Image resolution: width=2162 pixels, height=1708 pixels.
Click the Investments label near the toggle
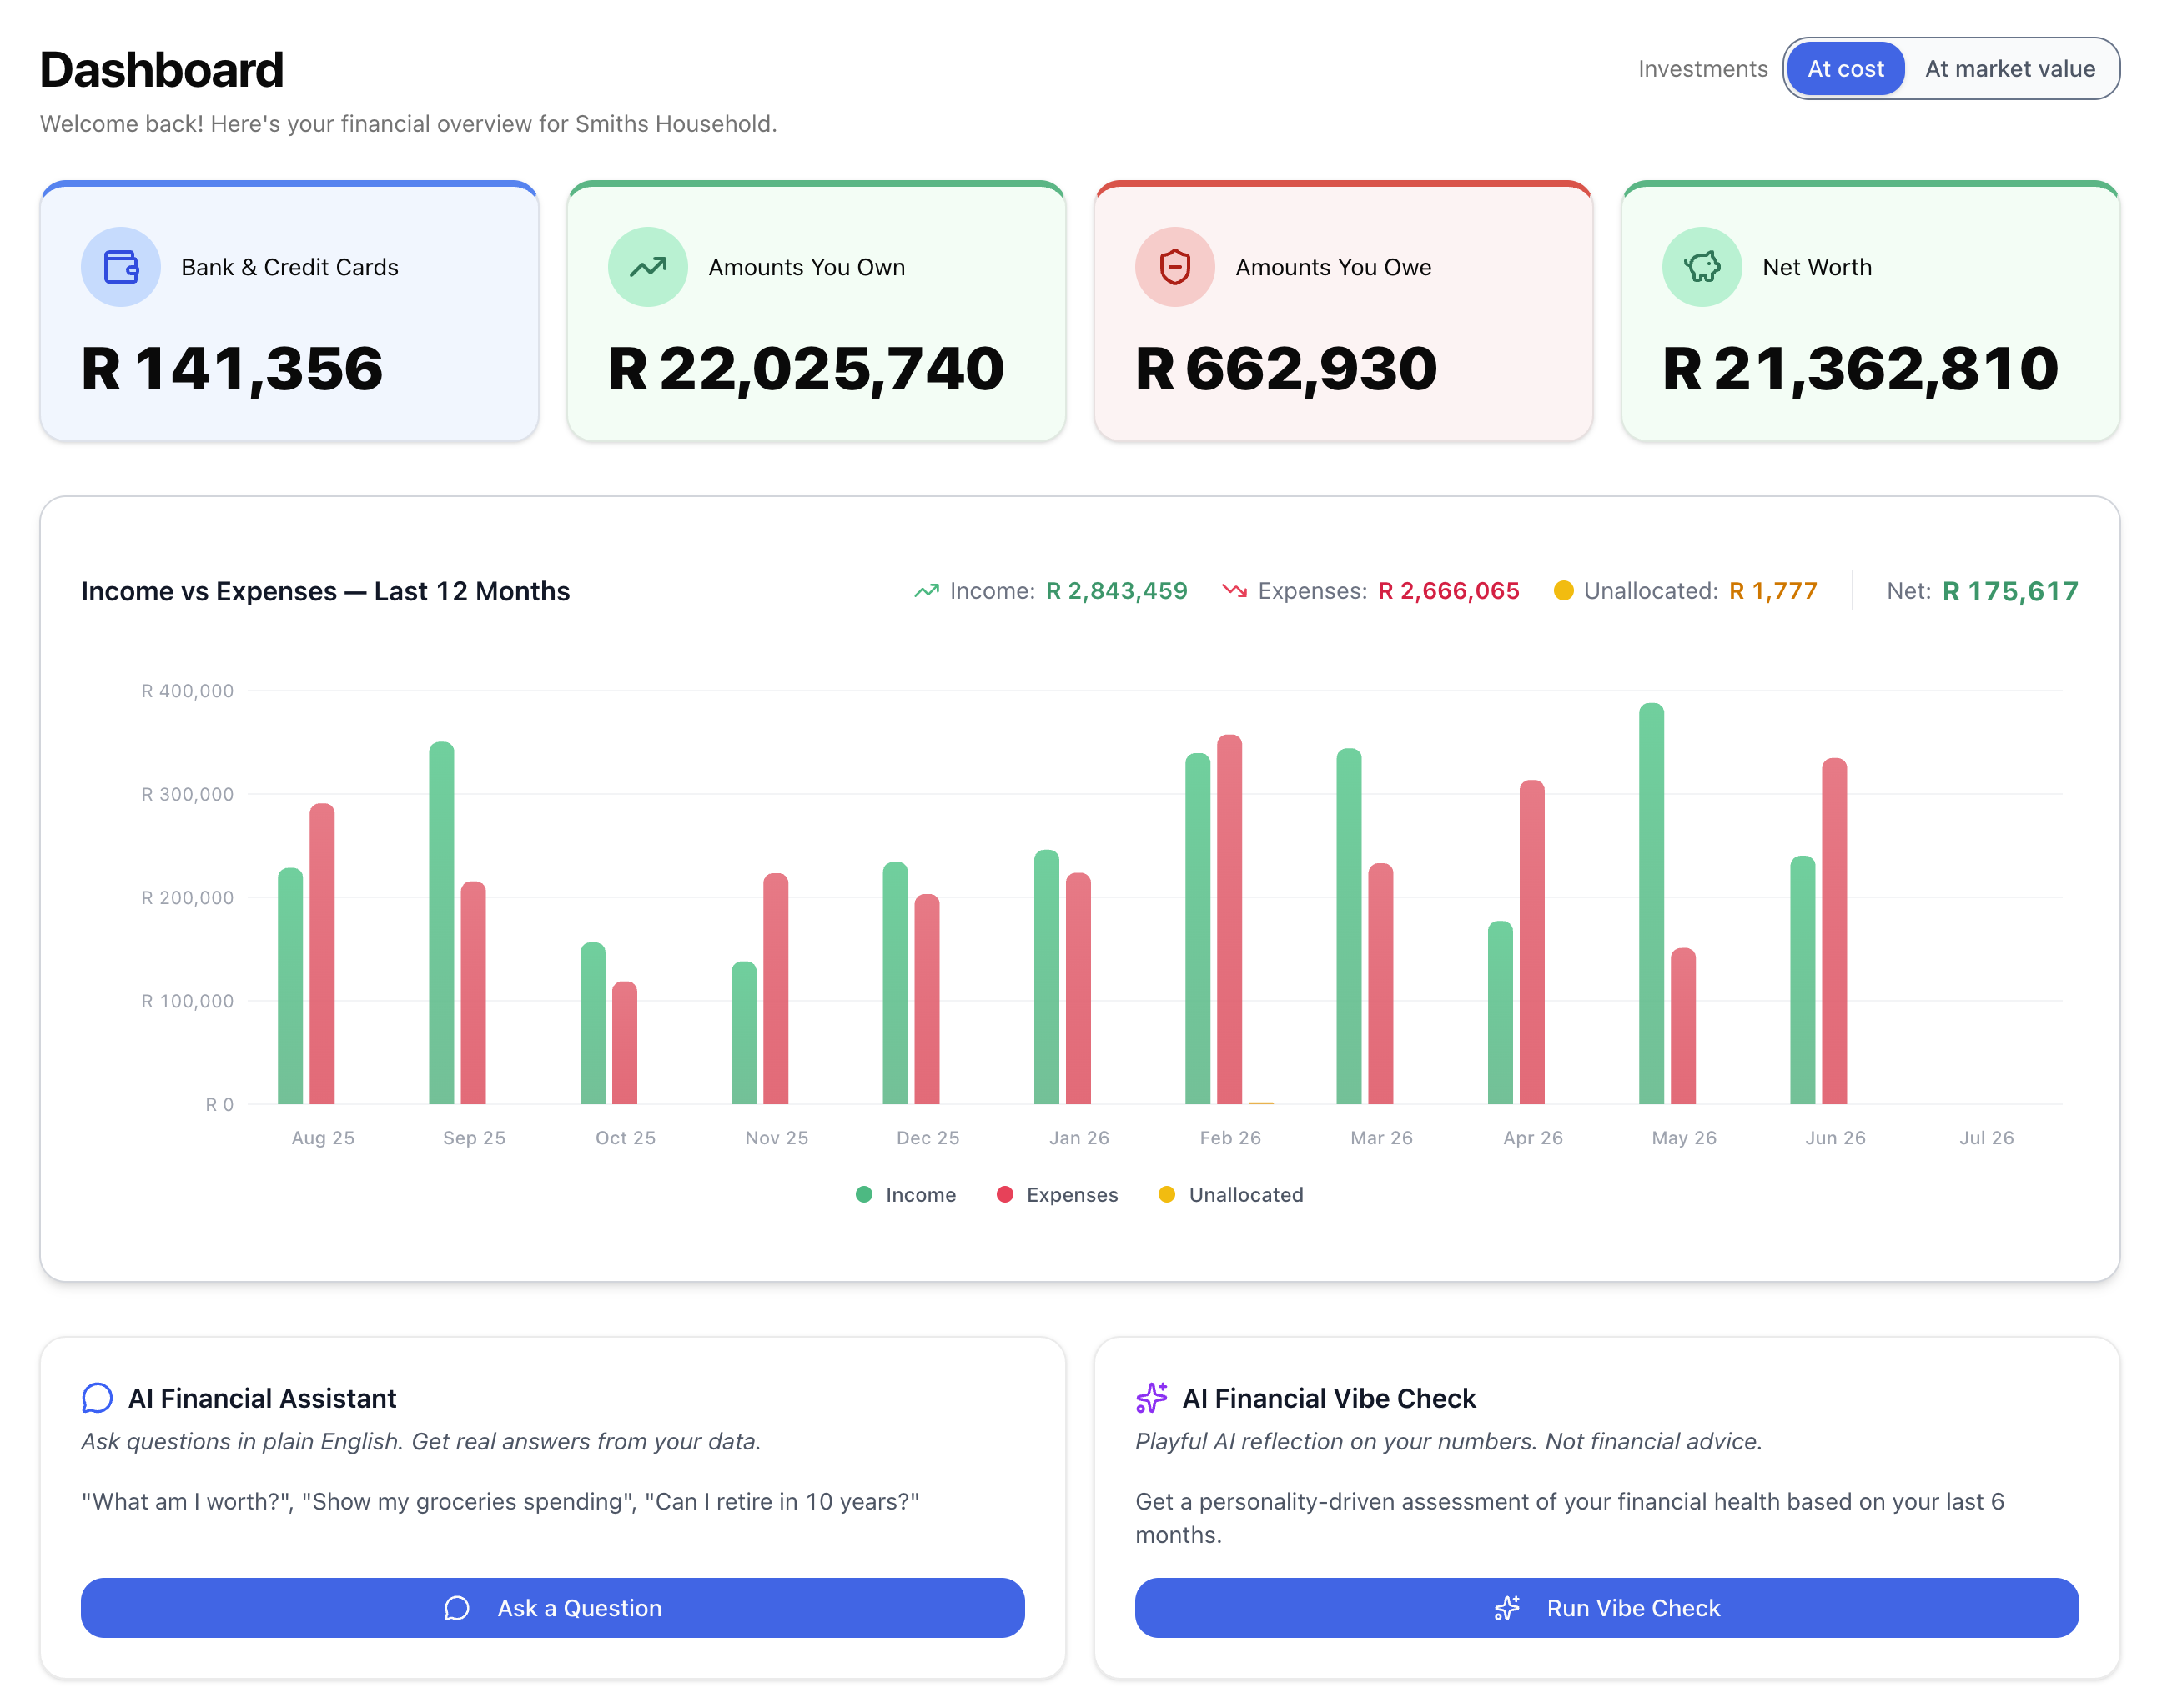(x=1703, y=69)
